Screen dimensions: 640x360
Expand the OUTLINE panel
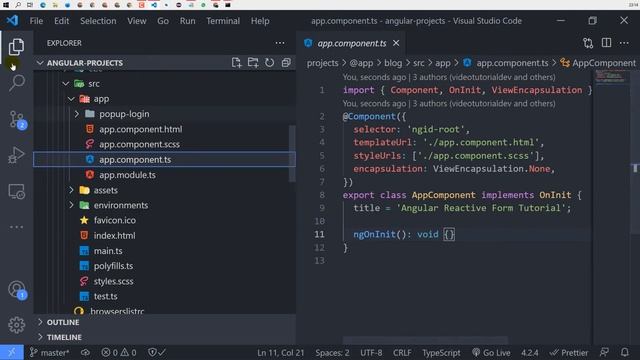click(x=165, y=322)
